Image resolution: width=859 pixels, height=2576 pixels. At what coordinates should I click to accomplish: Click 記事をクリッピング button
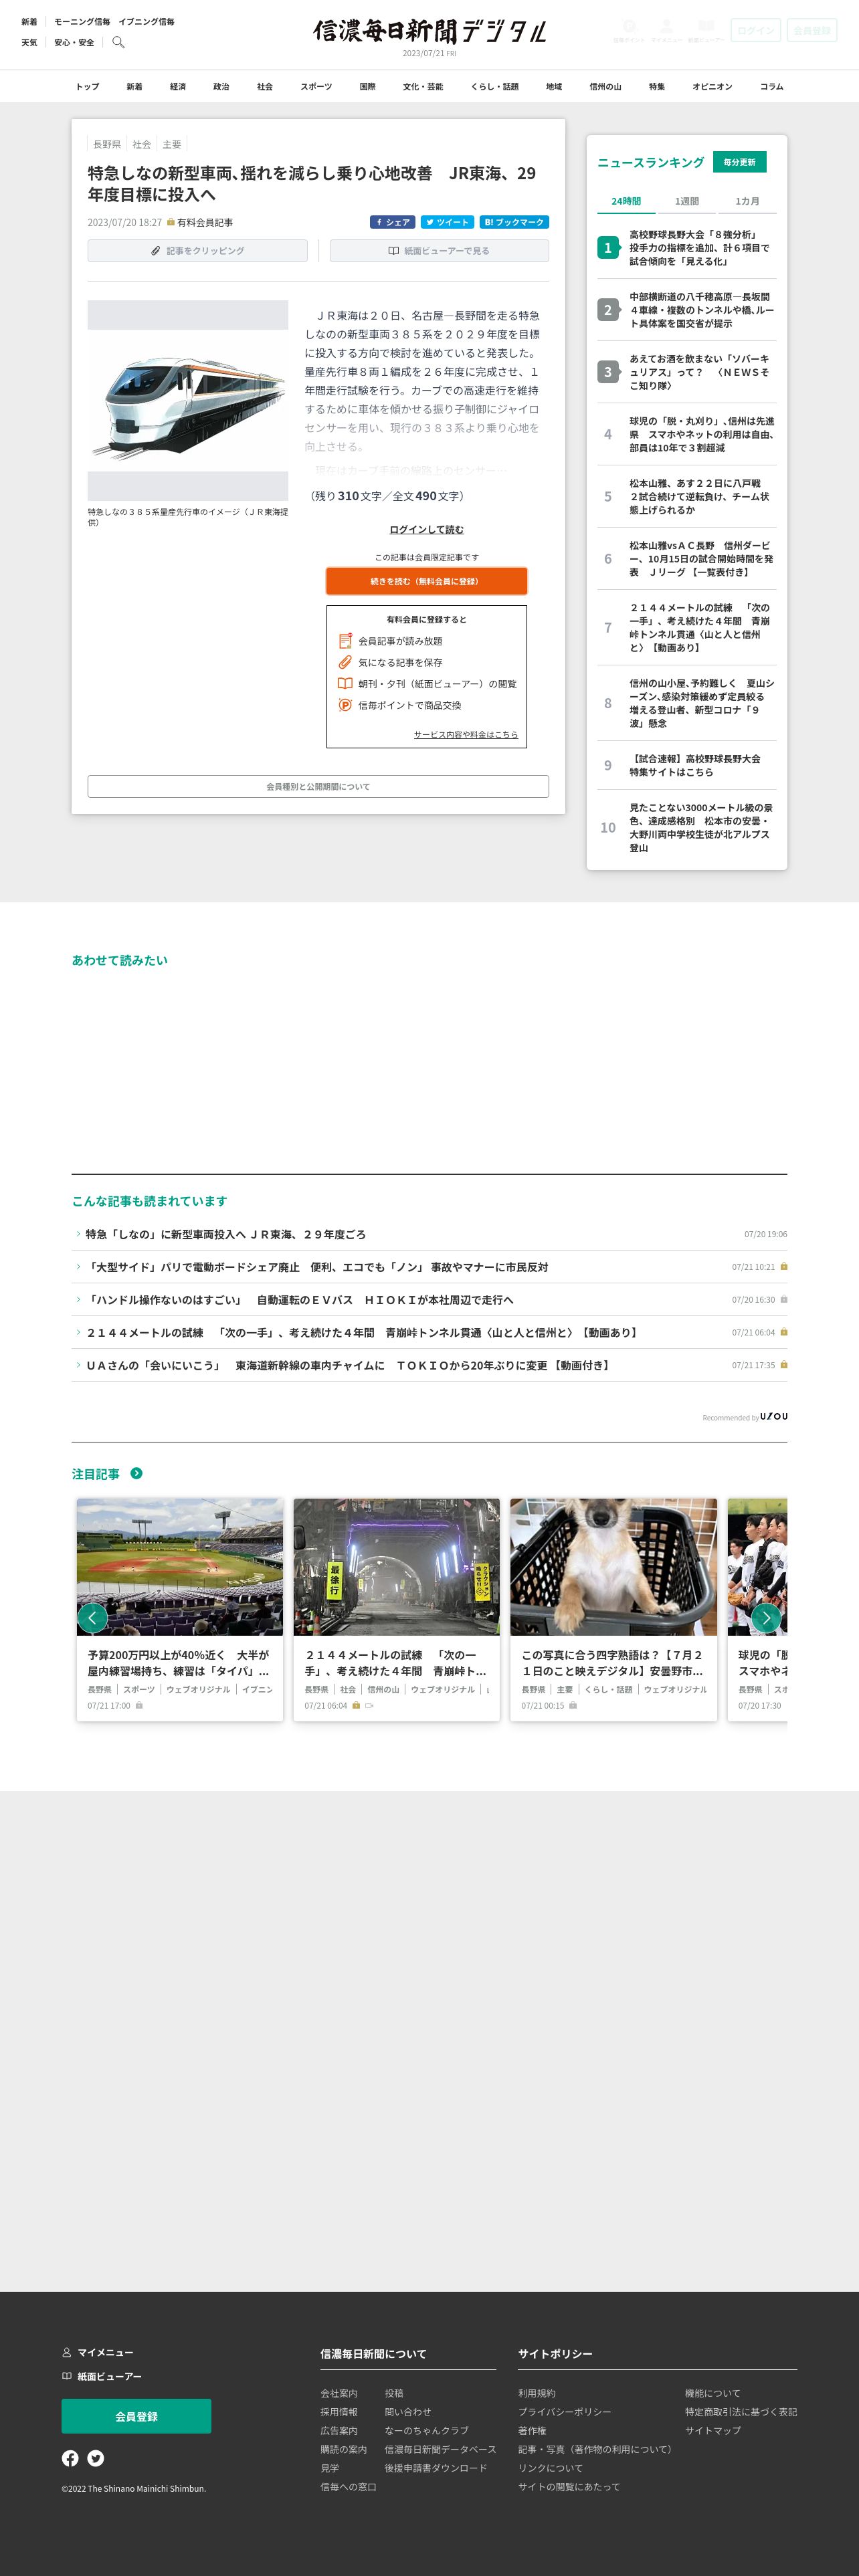click(197, 250)
